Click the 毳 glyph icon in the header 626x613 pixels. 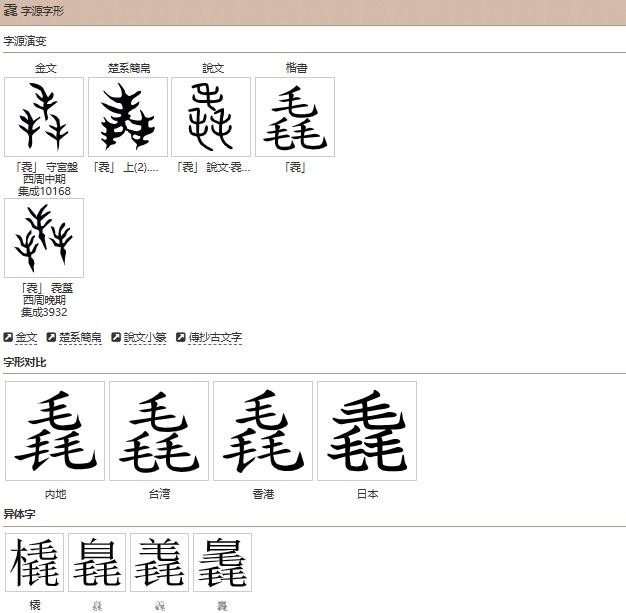point(10,11)
